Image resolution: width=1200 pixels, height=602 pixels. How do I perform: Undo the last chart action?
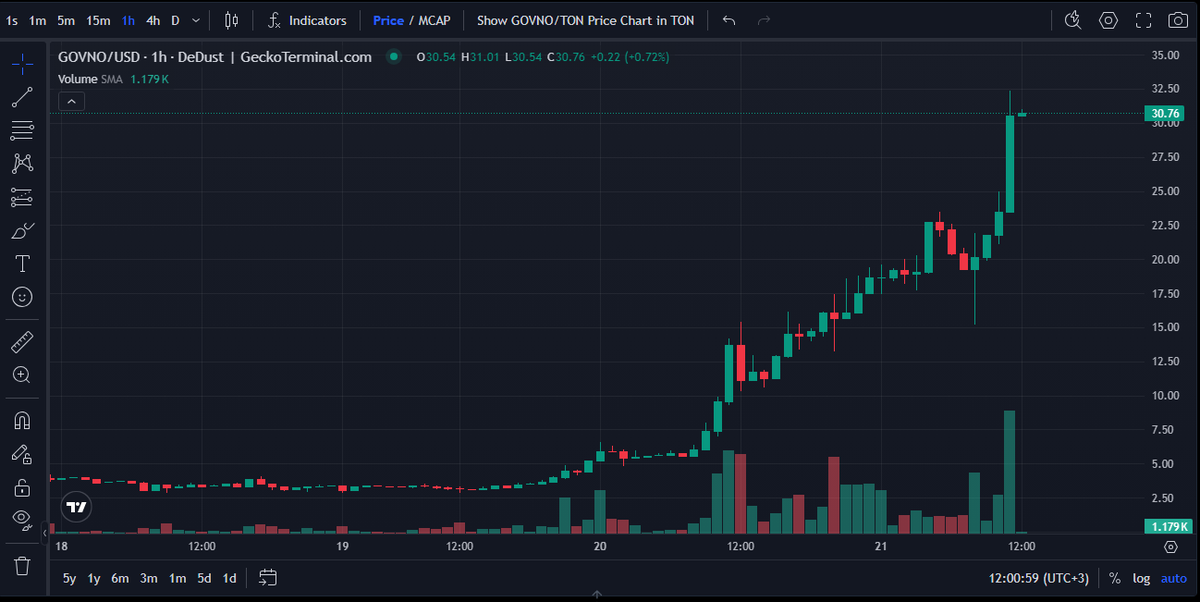pyautogui.click(x=729, y=20)
